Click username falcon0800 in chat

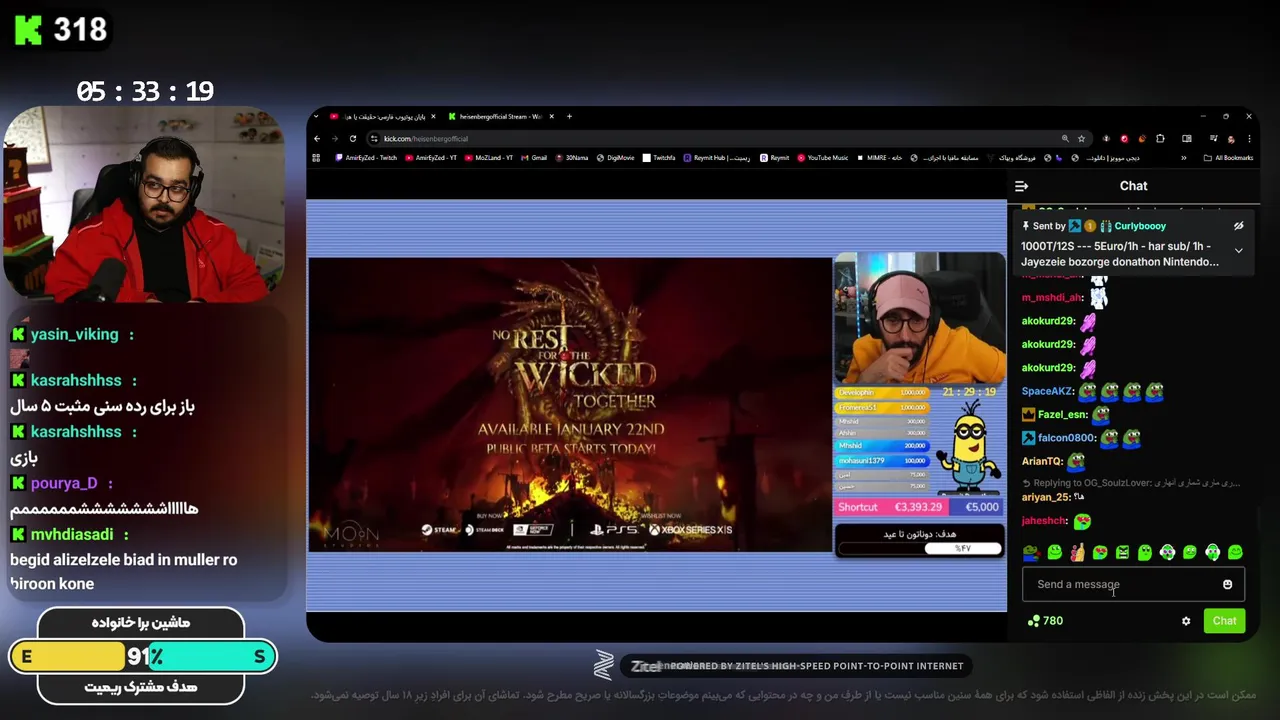click(x=1066, y=438)
